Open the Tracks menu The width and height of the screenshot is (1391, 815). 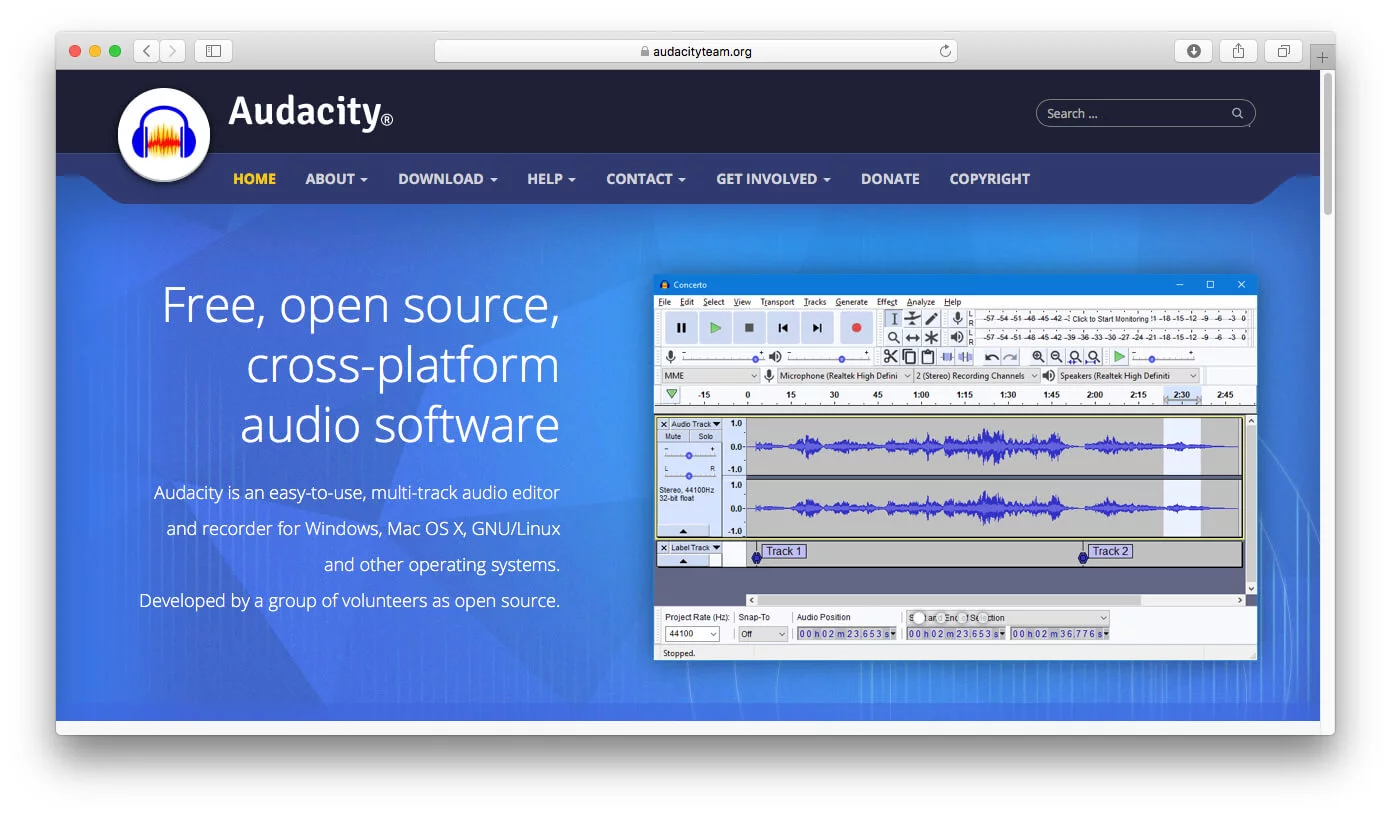[815, 302]
